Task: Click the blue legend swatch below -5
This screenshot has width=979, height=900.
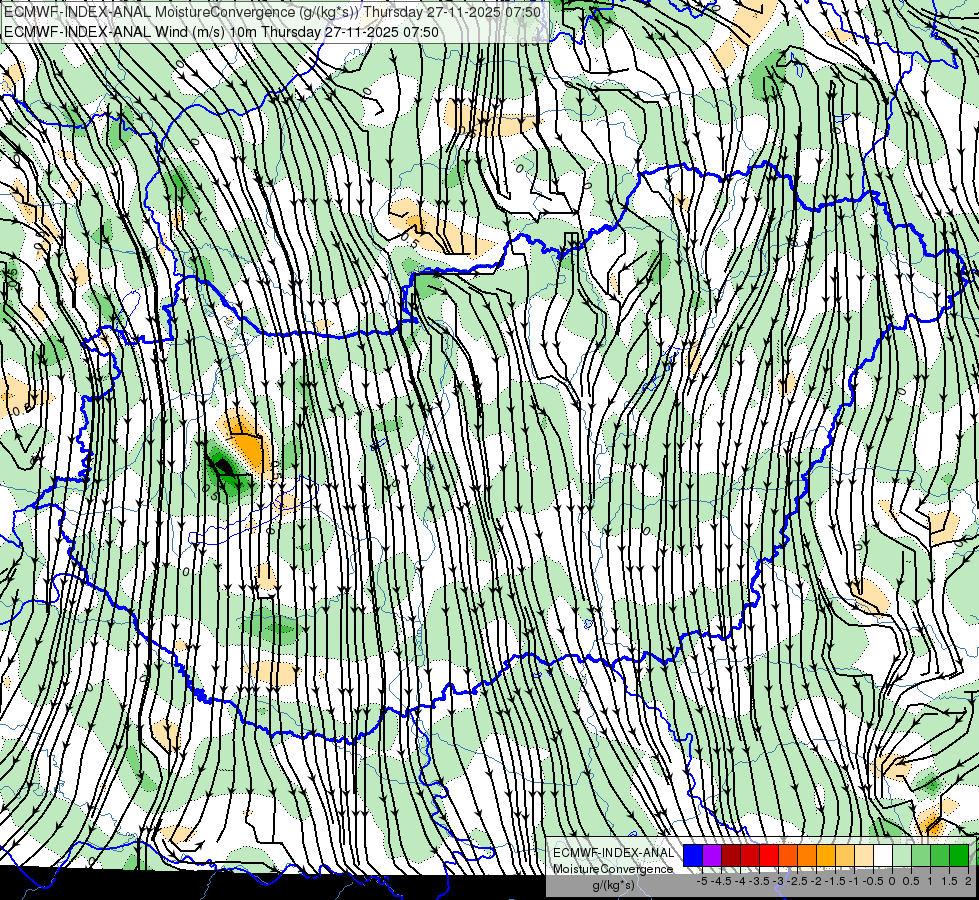Action: 693,856
